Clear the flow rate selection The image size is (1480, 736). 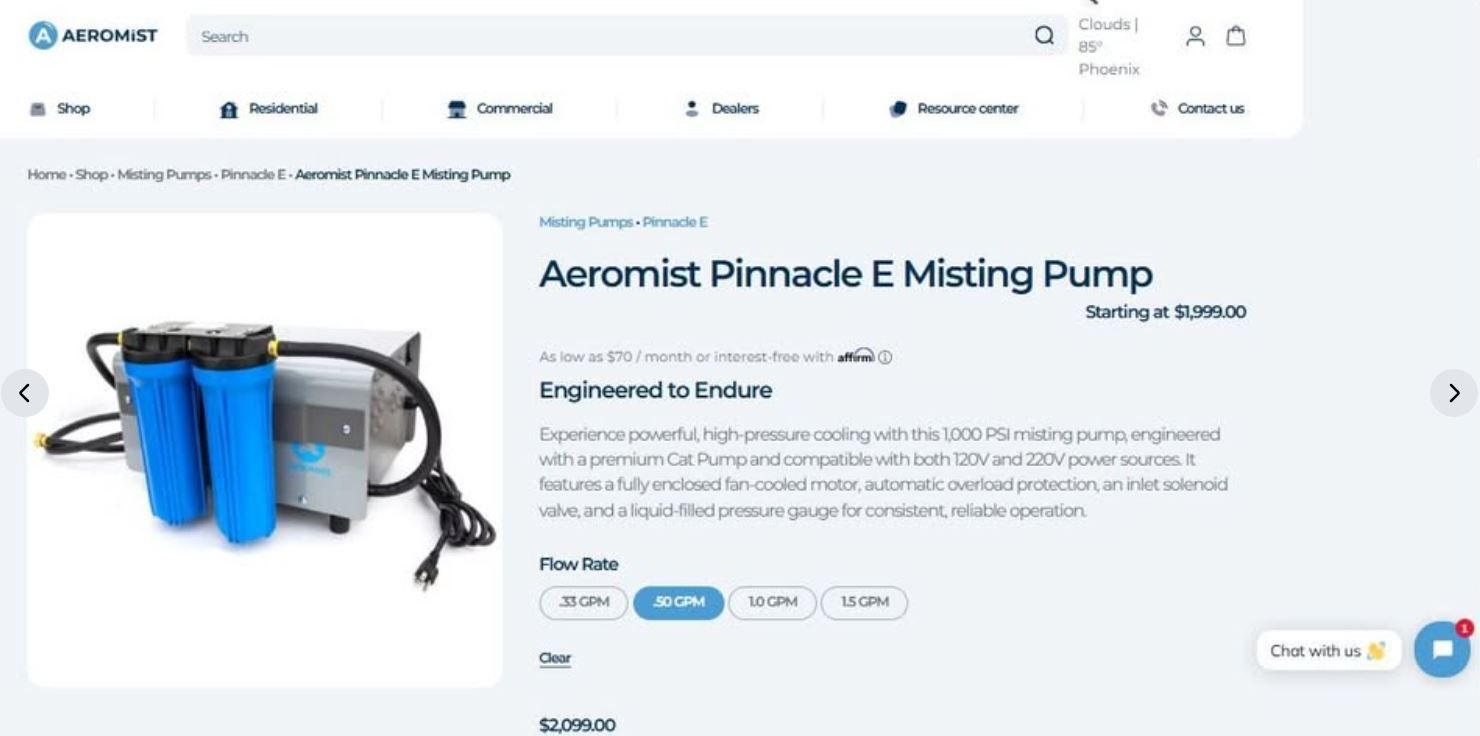(555, 658)
